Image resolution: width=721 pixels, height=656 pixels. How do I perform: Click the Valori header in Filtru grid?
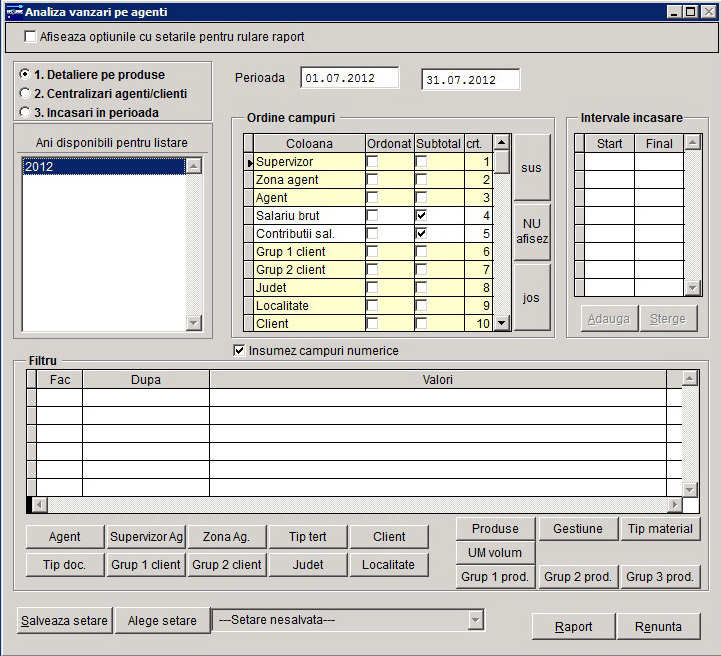pos(438,379)
